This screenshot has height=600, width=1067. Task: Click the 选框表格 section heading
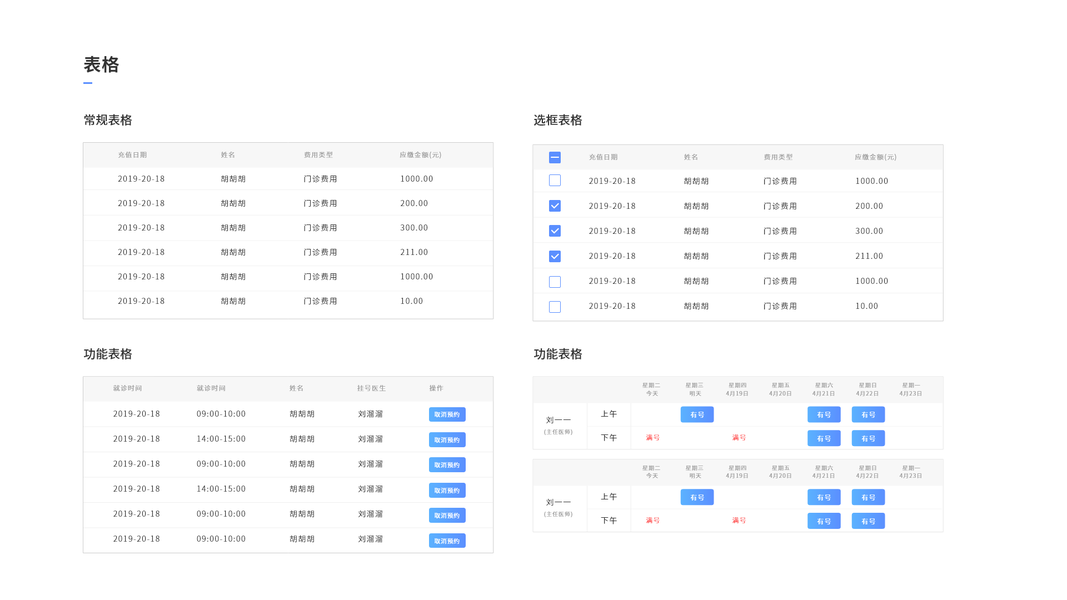tap(557, 120)
